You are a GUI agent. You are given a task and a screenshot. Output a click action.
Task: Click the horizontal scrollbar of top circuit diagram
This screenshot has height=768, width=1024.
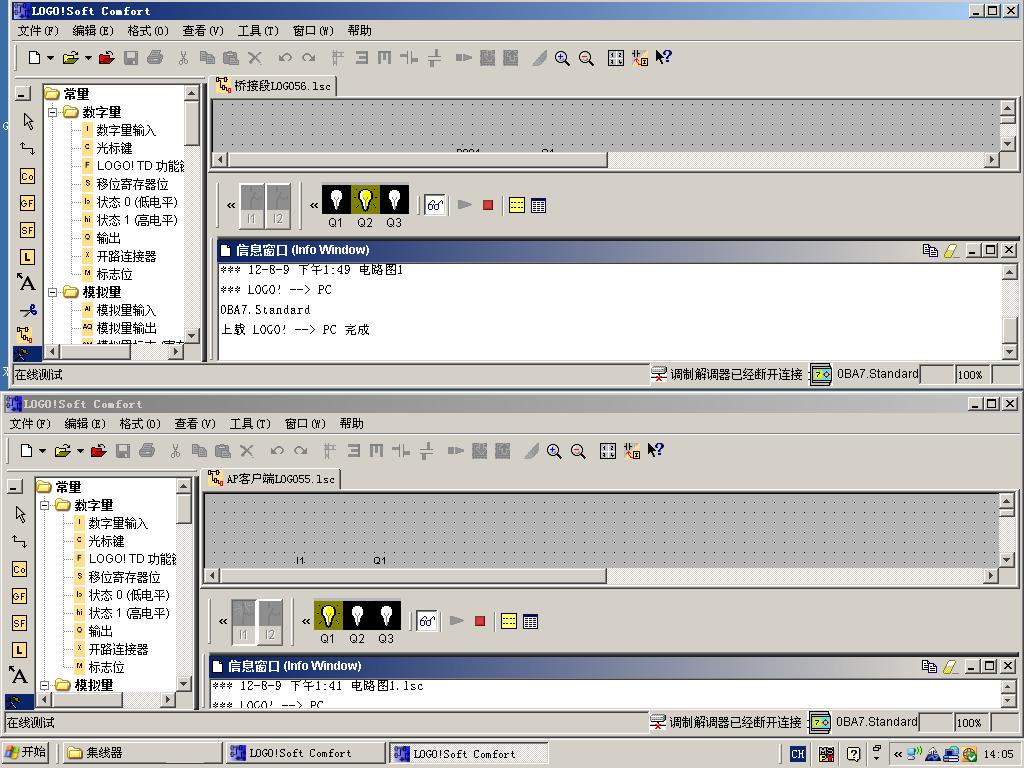point(418,159)
